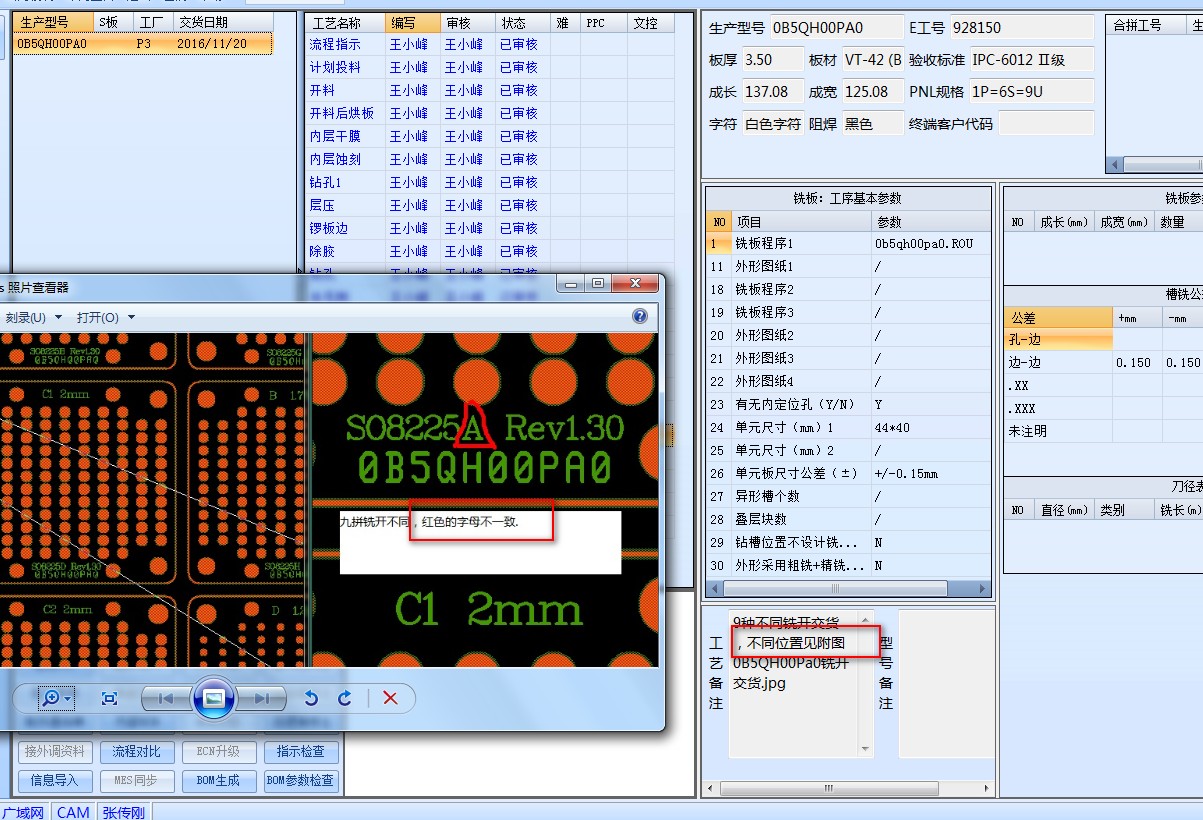
Task: Open photo viewer help question mark
Action: [x=641, y=316]
